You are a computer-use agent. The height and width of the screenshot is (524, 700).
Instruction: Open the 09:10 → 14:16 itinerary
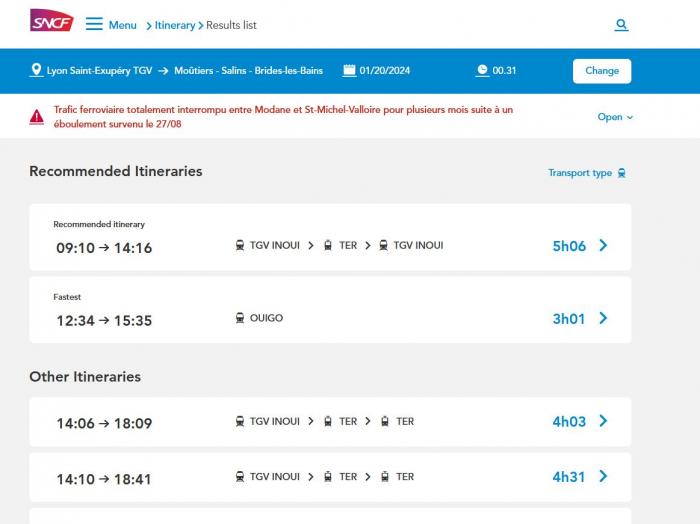pyautogui.click(x=330, y=237)
